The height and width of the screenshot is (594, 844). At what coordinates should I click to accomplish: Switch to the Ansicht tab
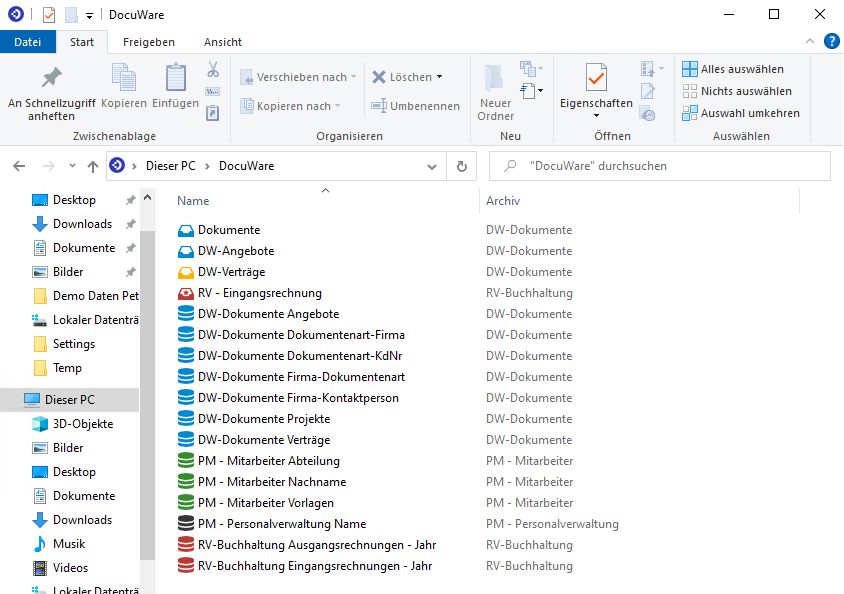point(223,42)
